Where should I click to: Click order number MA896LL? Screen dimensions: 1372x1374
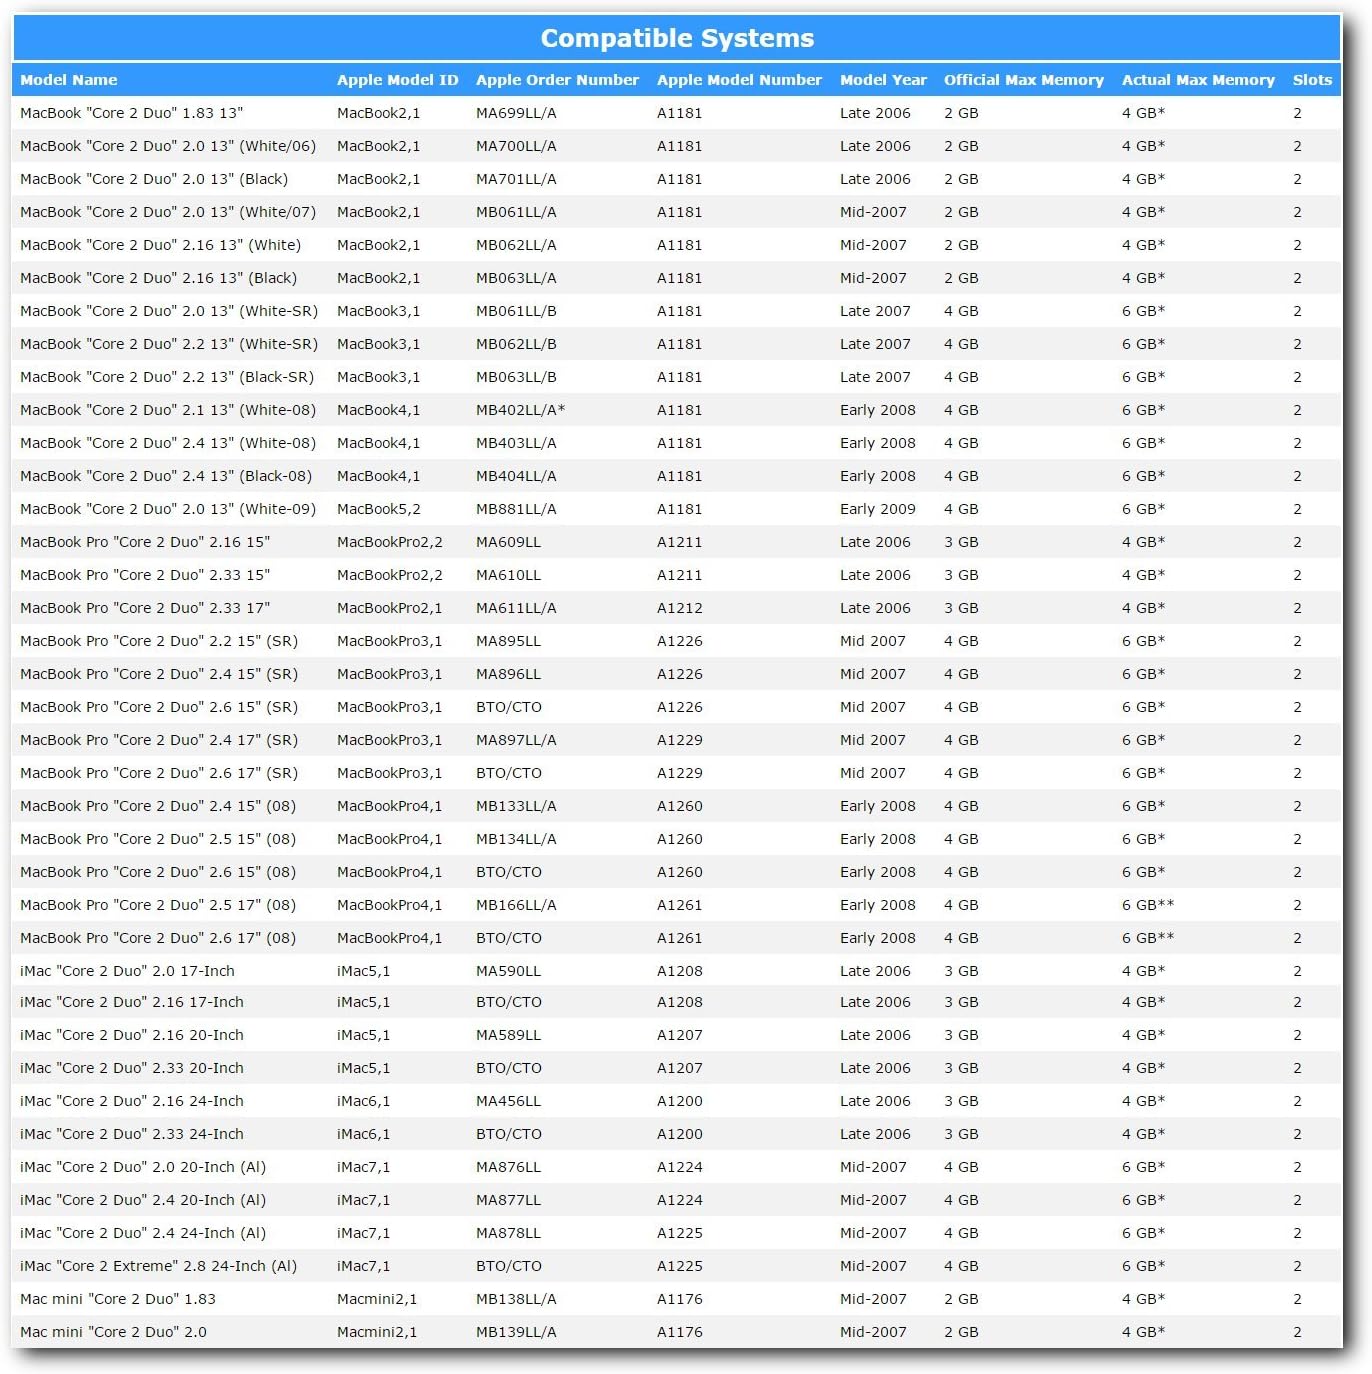coord(508,674)
